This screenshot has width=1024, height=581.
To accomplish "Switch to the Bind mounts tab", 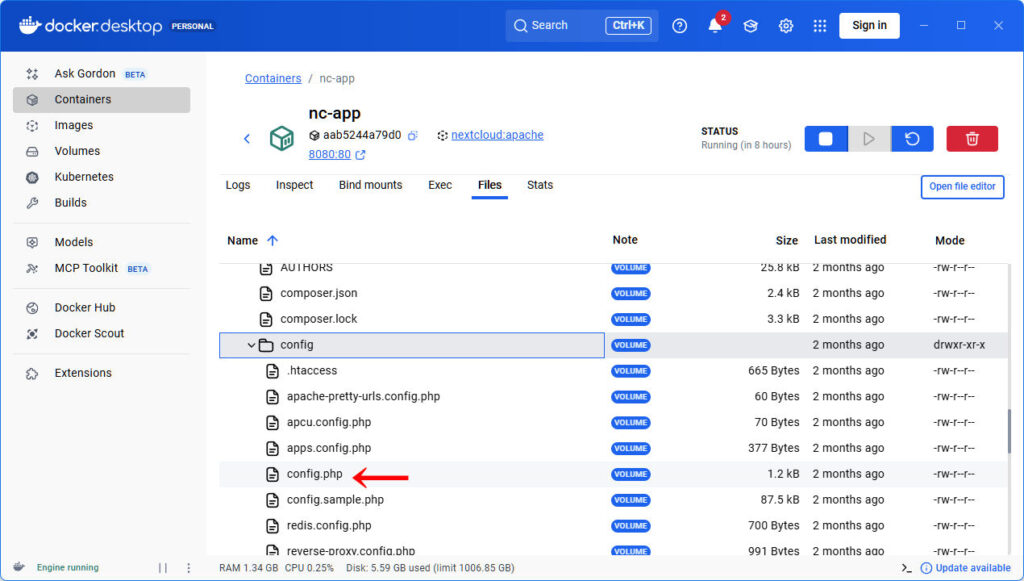I will click(370, 185).
